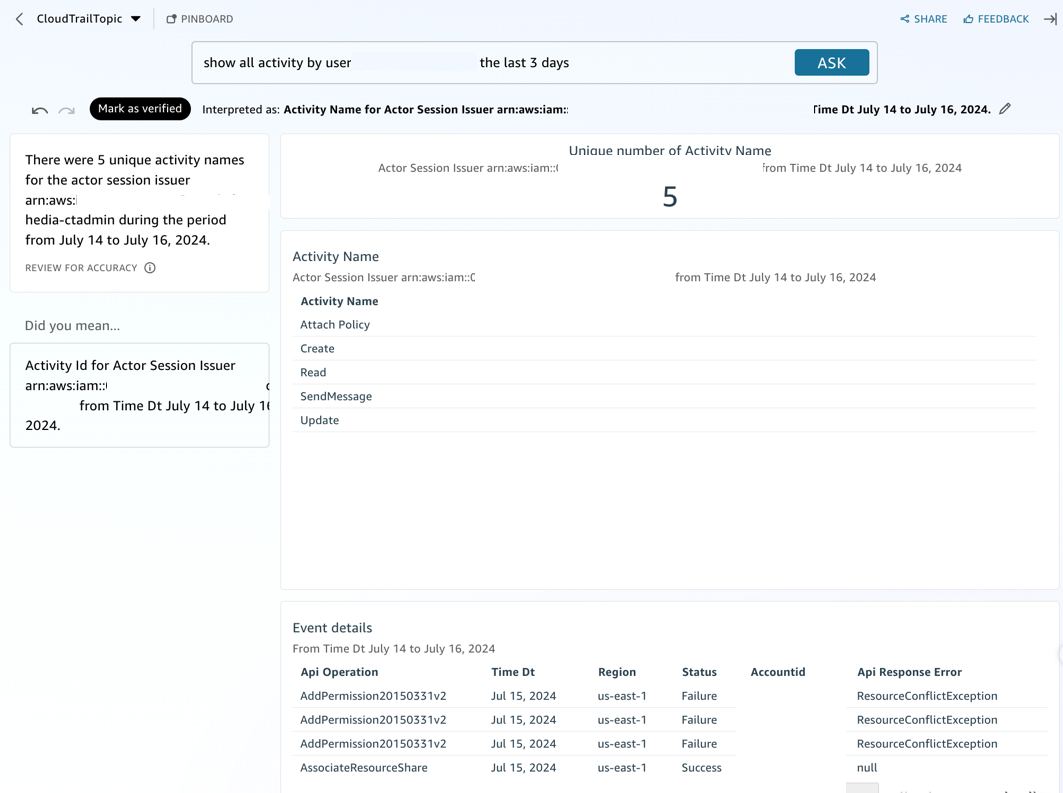Redo the question edit
Screen dimensions: 1063x793
point(66,109)
